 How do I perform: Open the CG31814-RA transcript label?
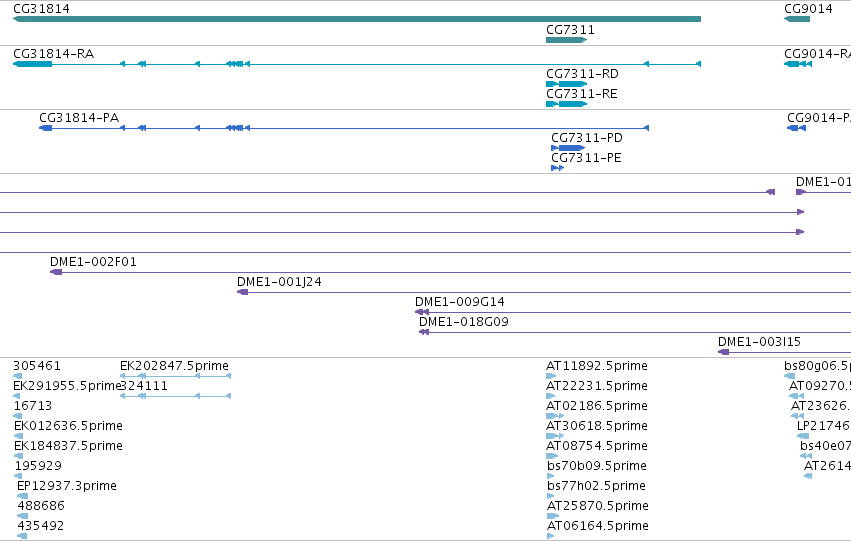point(53,54)
